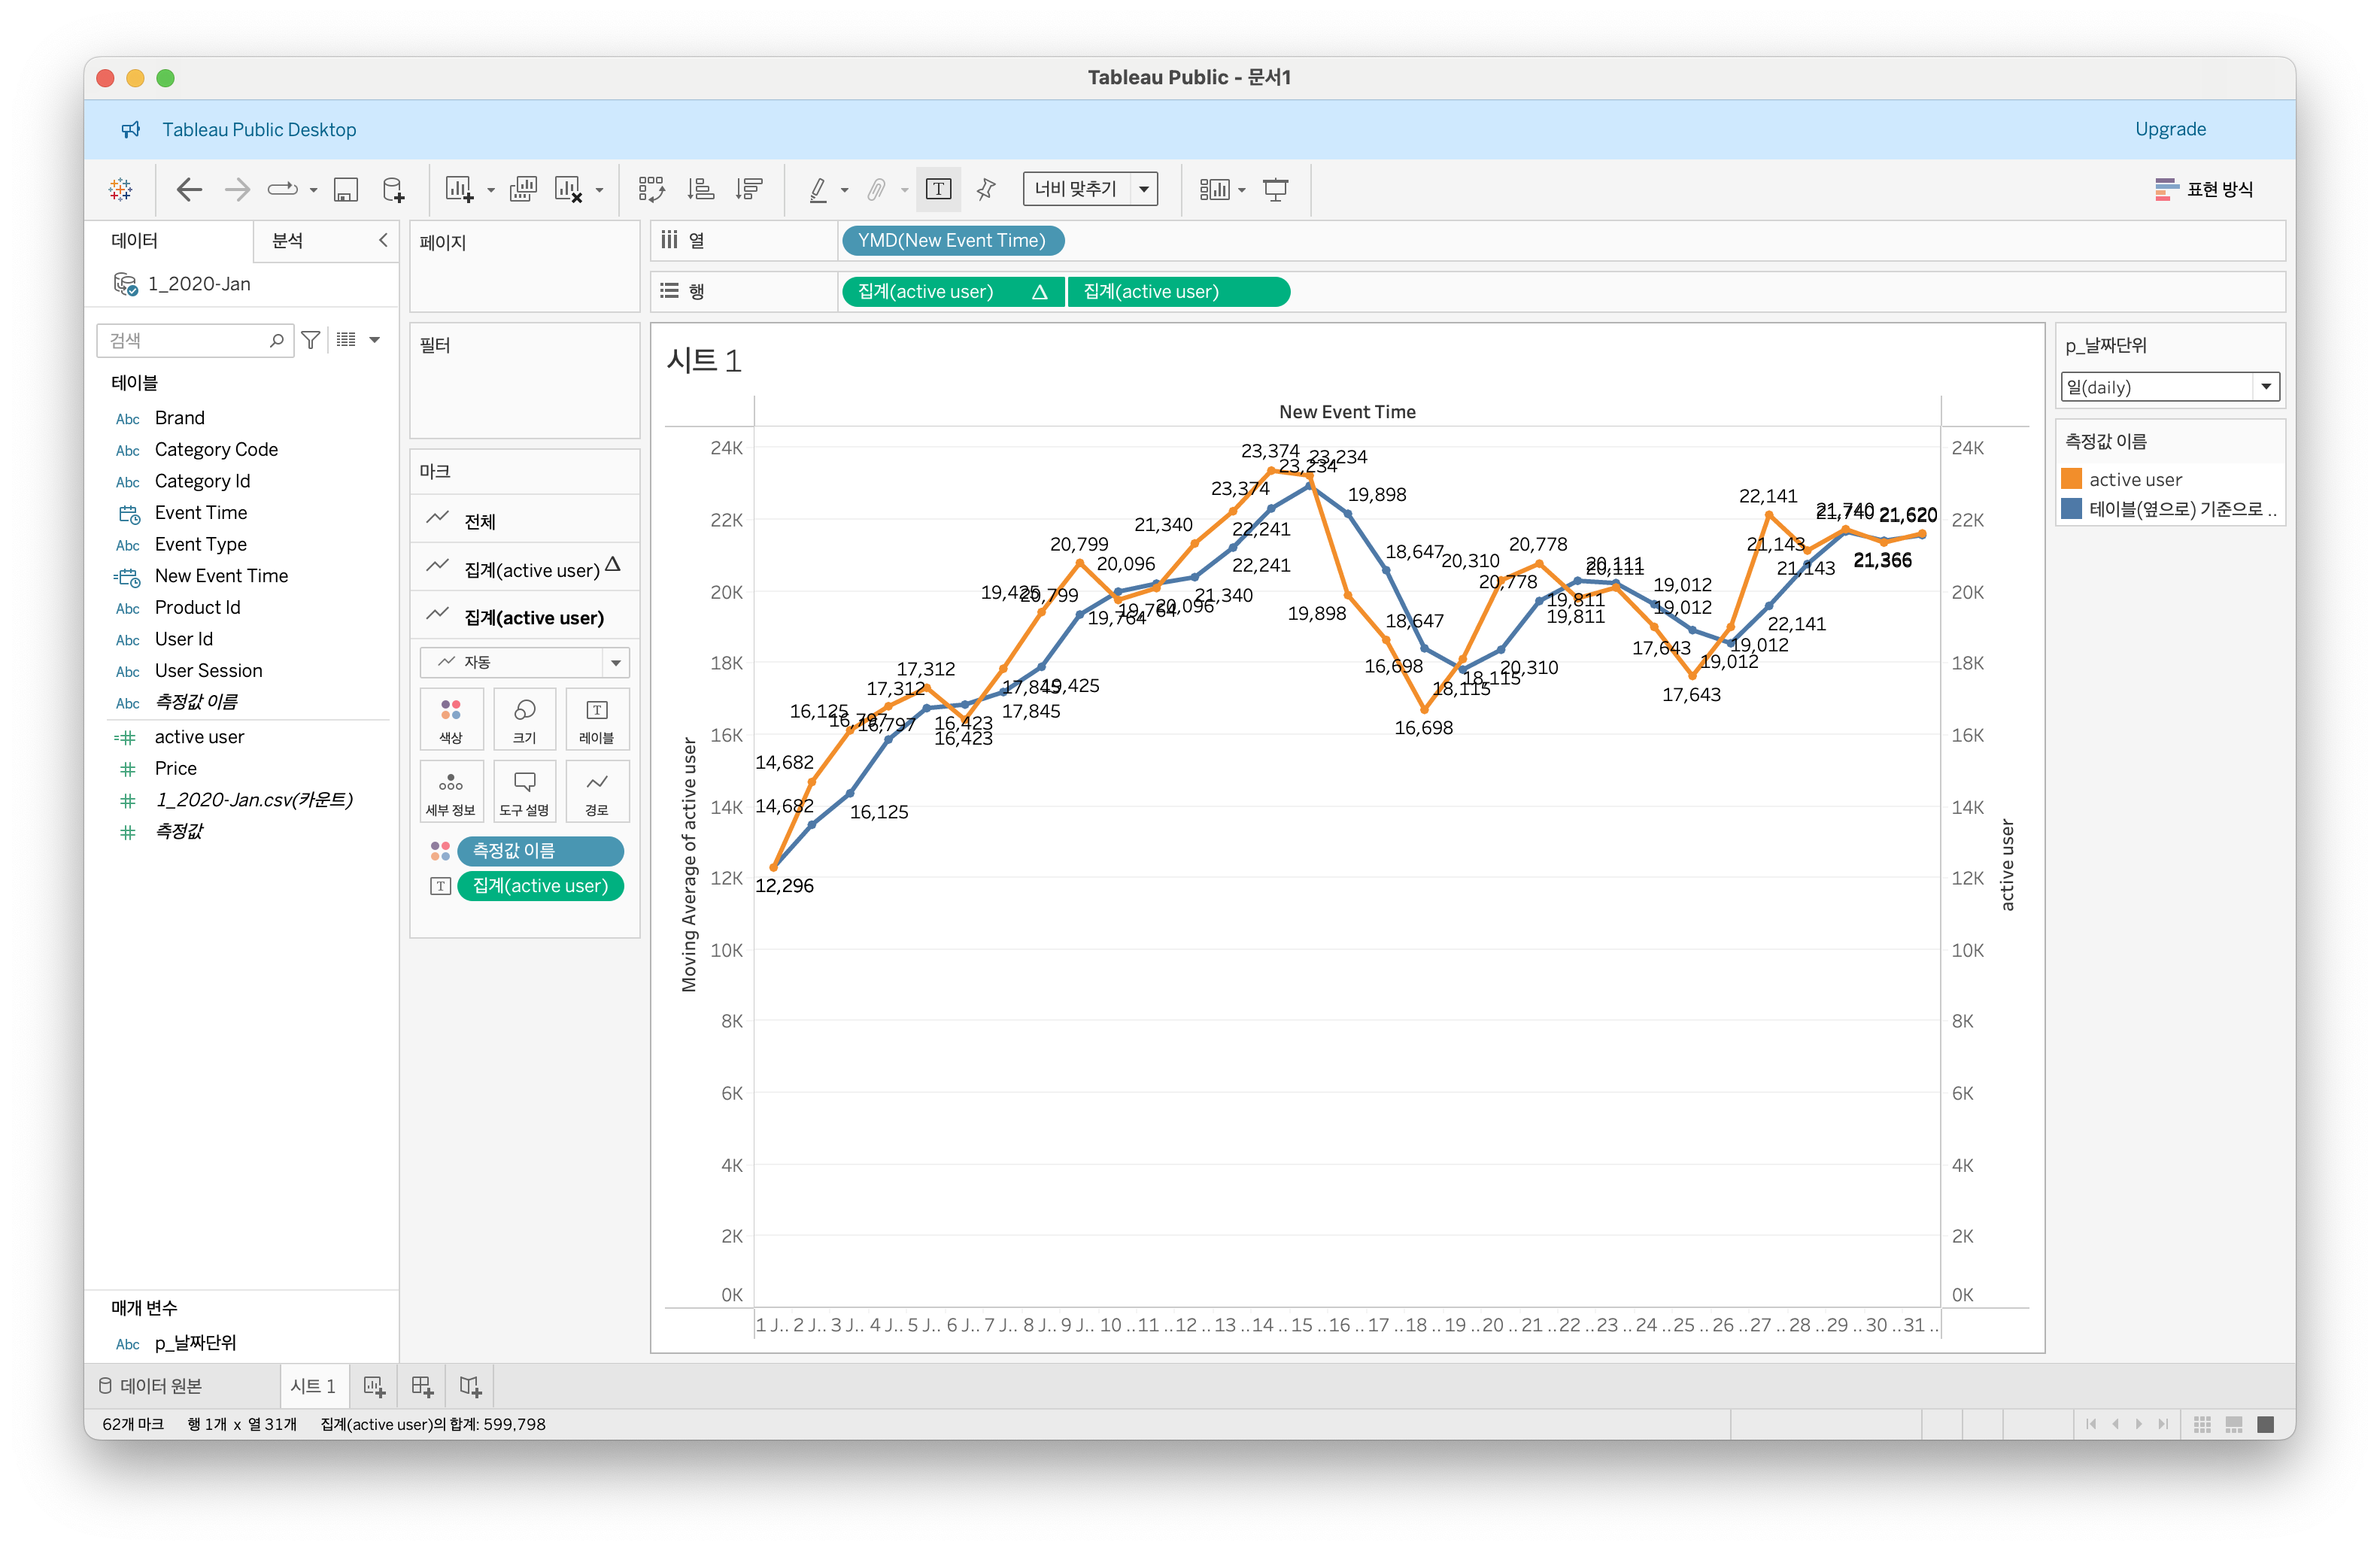2380x1551 pixels.
Task: Expand the p_날짜단위 일(daily) parameter dropdown
Action: point(2266,387)
